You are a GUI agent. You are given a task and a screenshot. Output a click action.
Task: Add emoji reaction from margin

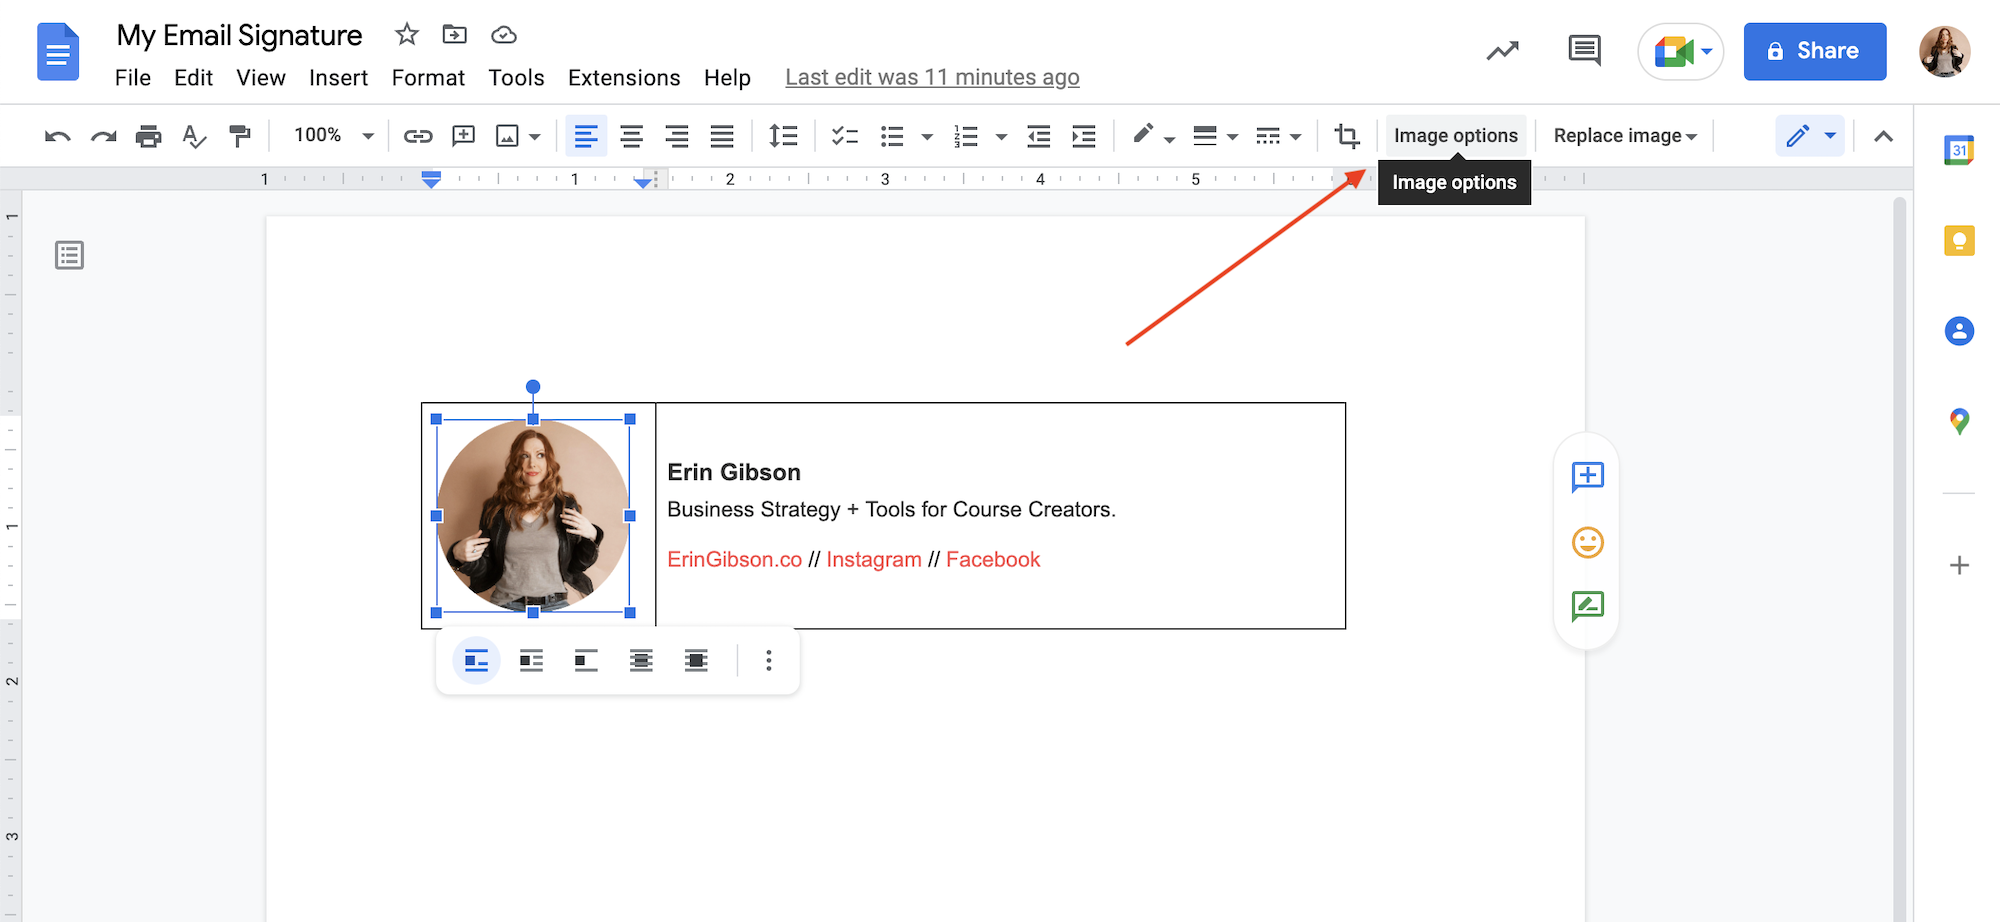(1587, 542)
